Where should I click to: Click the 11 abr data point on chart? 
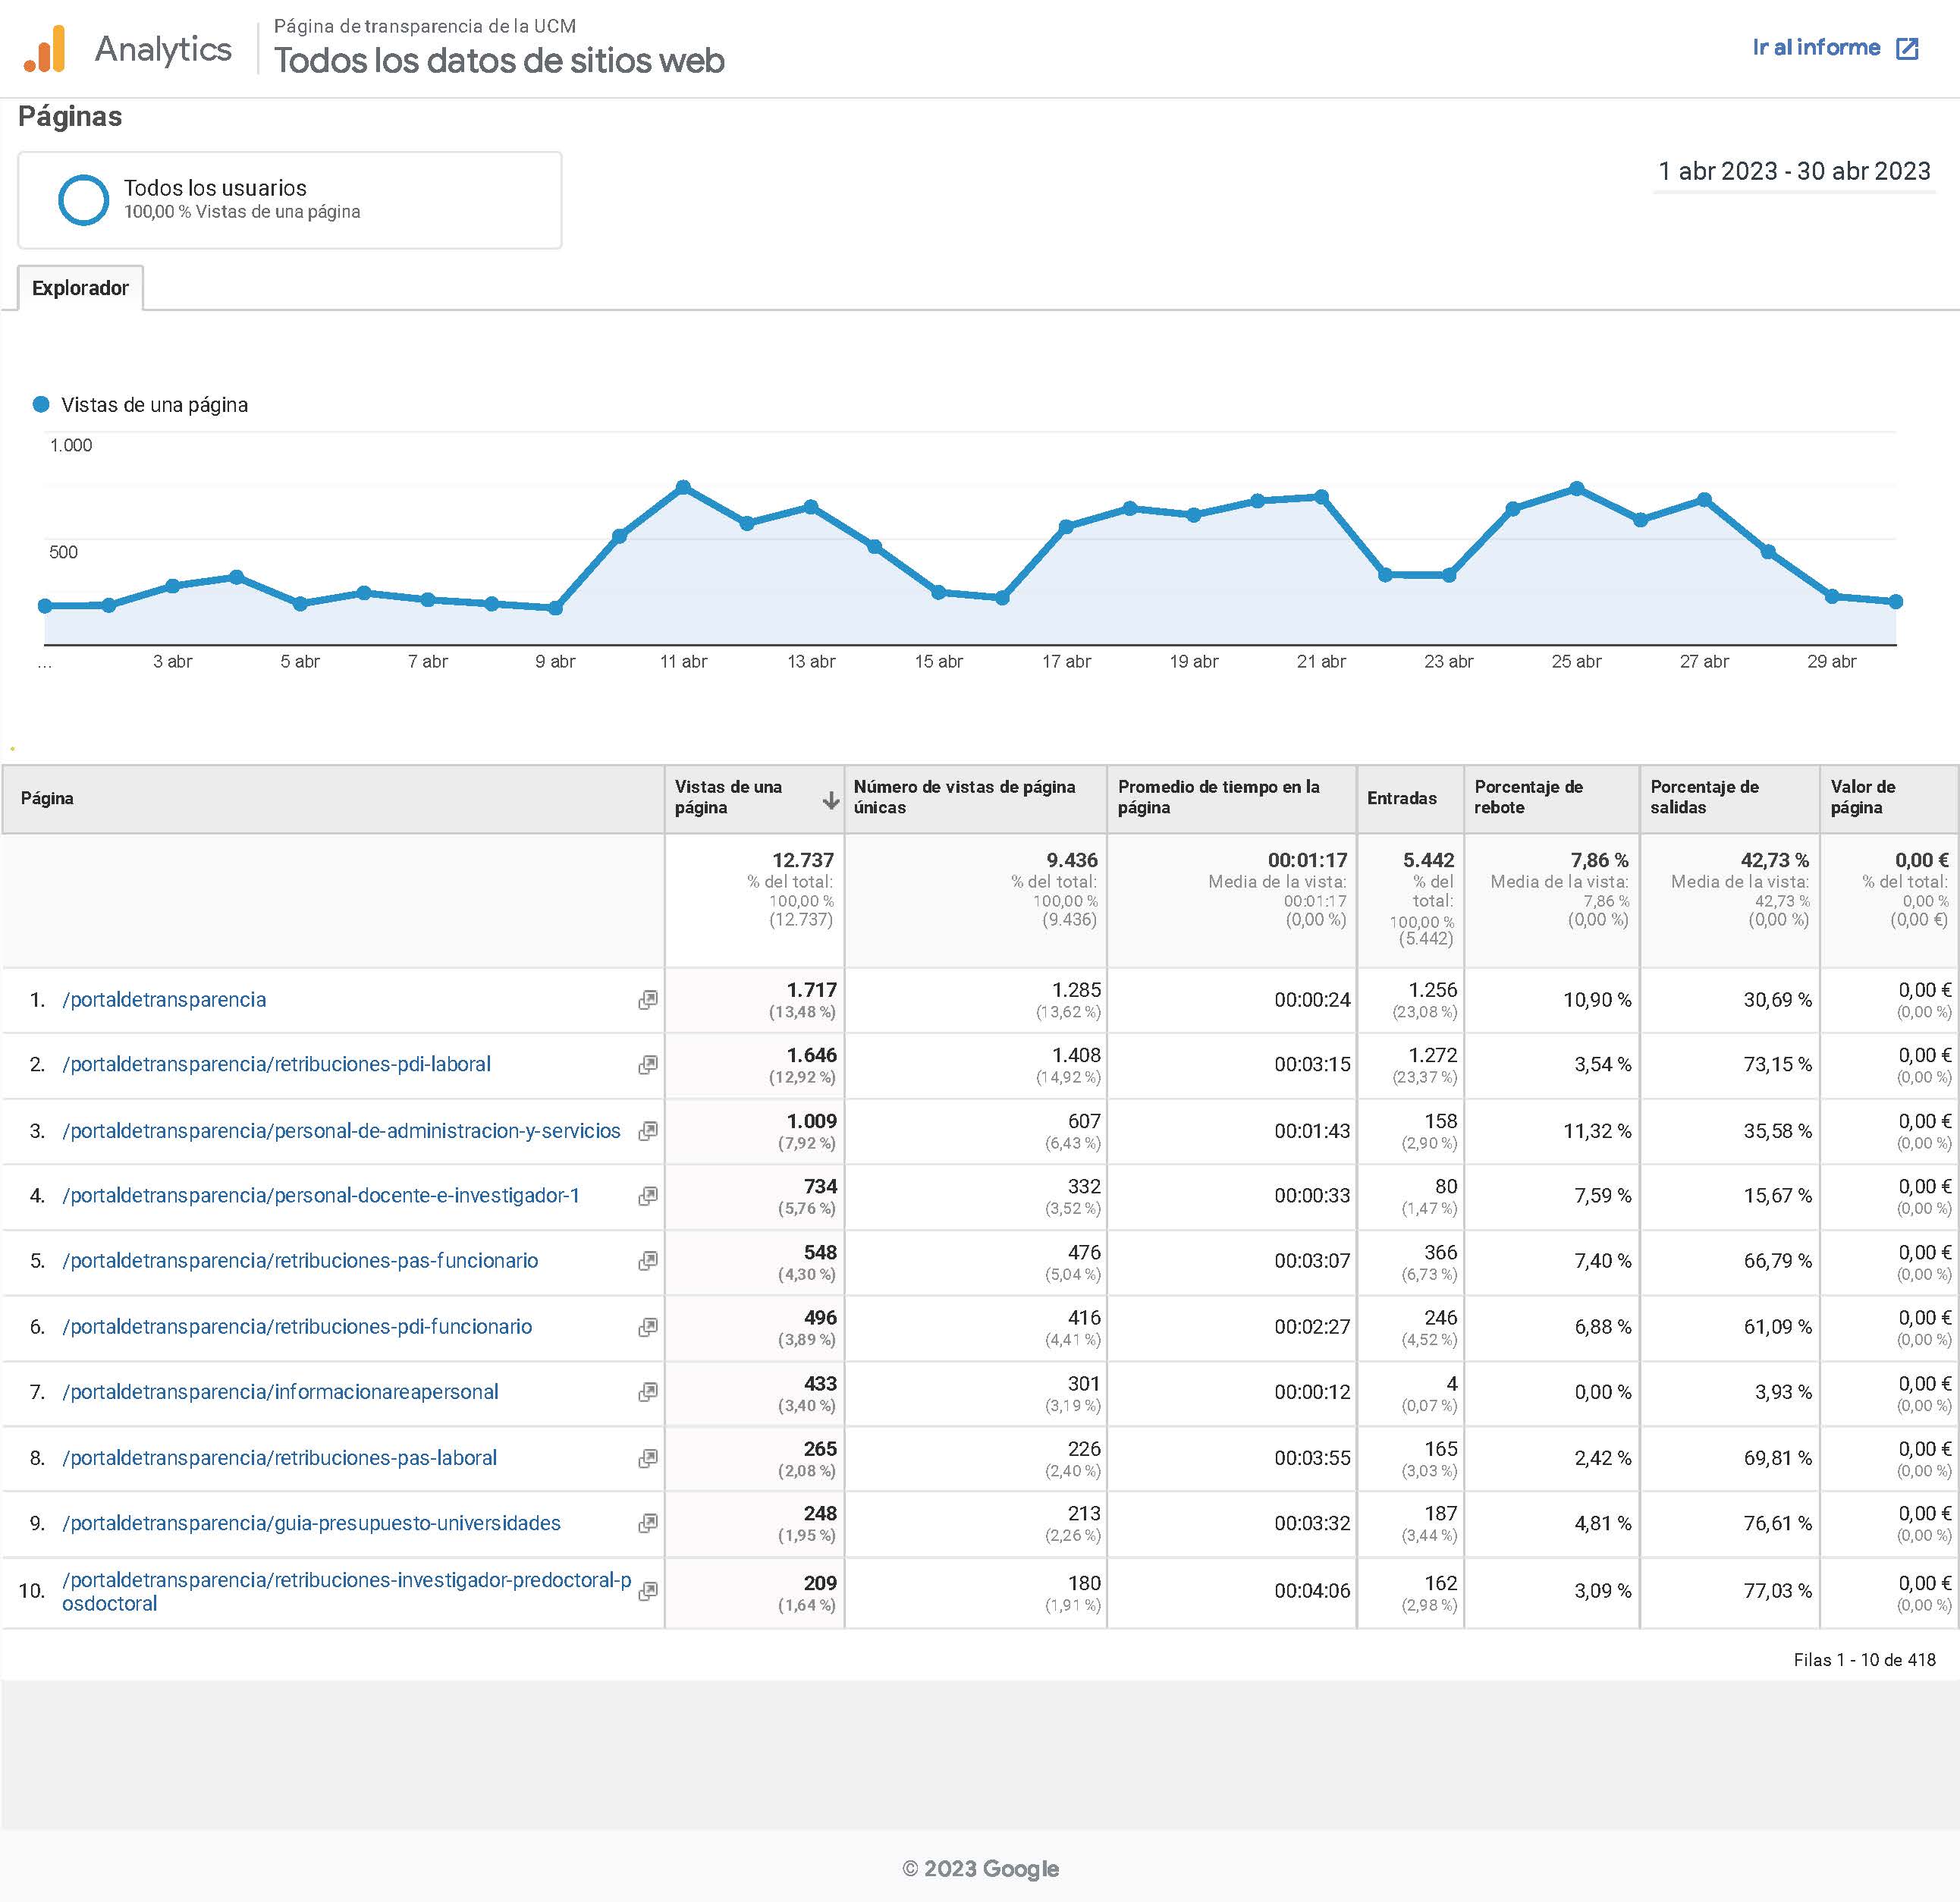pyautogui.click(x=683, y=488)
